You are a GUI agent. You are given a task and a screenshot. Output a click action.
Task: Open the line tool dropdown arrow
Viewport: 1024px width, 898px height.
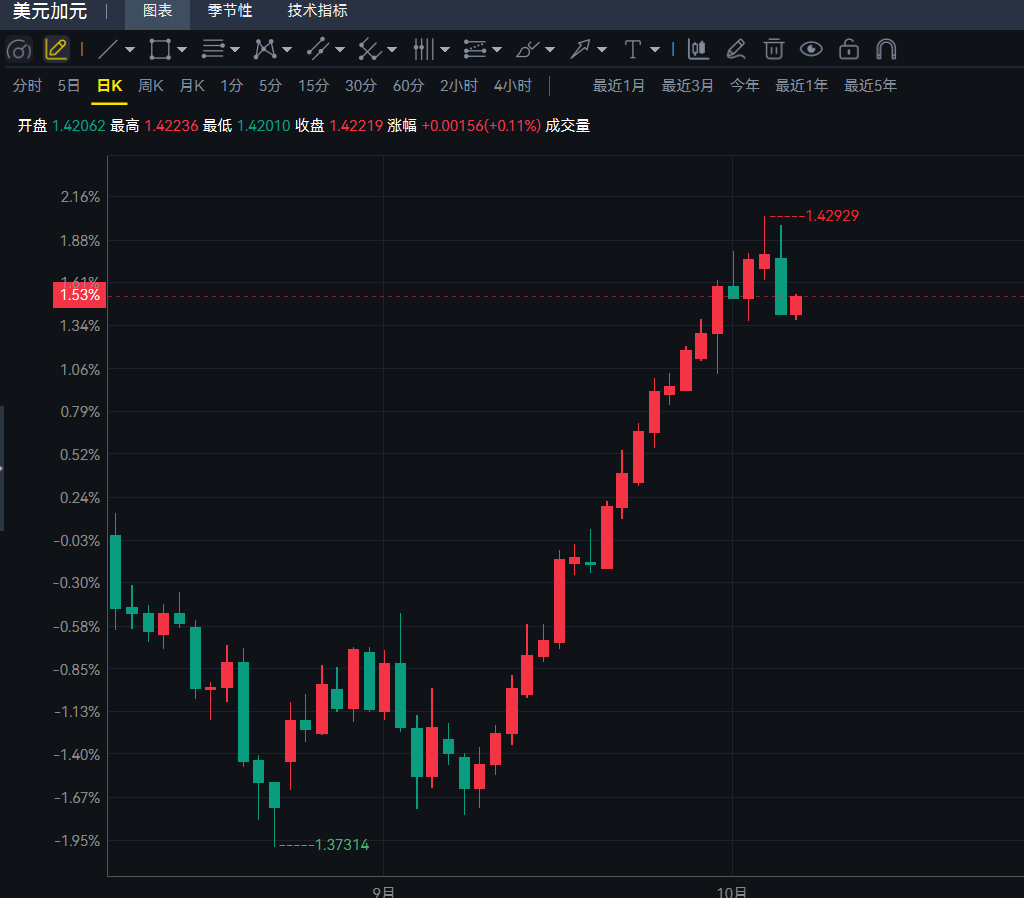click(130, 50)
